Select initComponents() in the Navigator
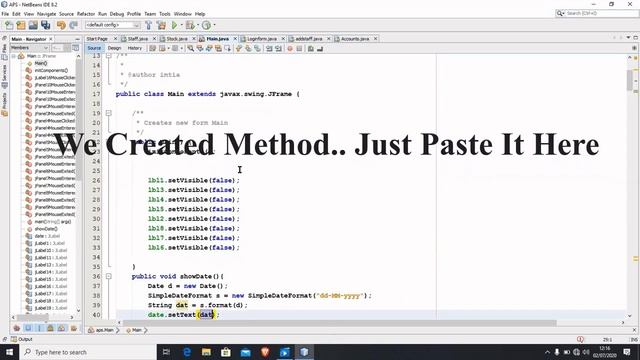 (x=51, y=71)
